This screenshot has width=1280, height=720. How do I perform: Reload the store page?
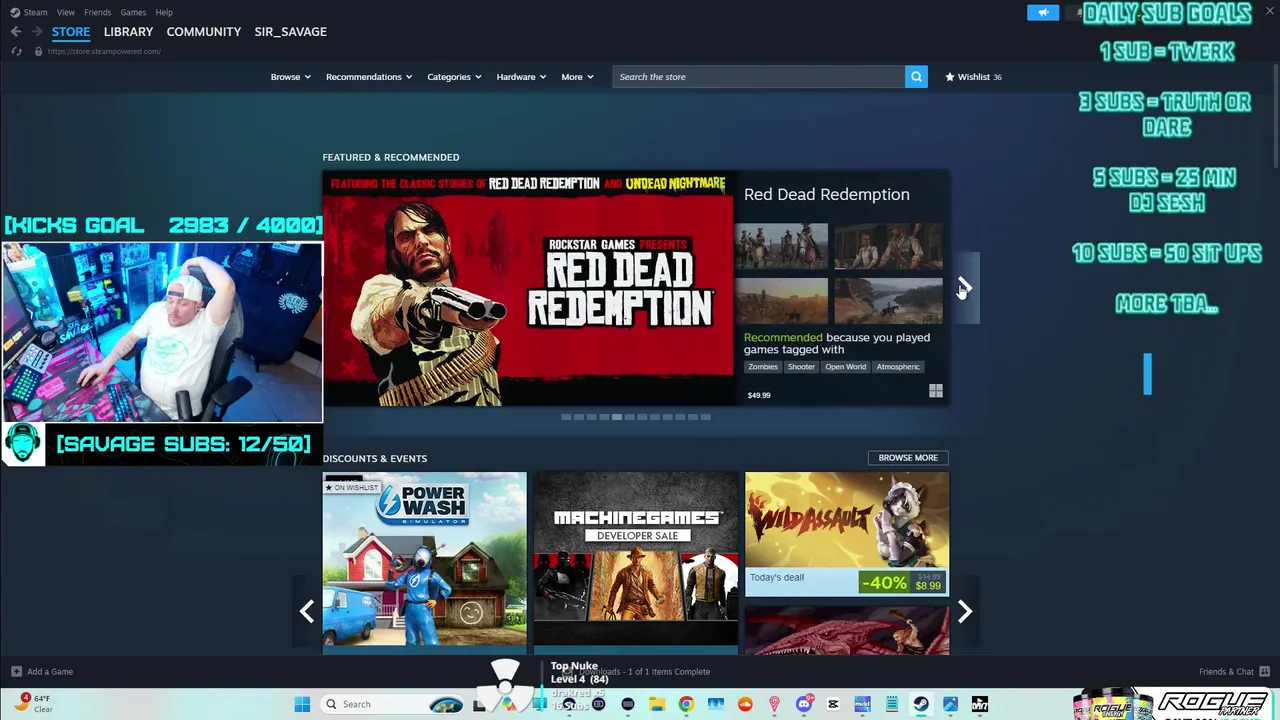tap(16, 51)
